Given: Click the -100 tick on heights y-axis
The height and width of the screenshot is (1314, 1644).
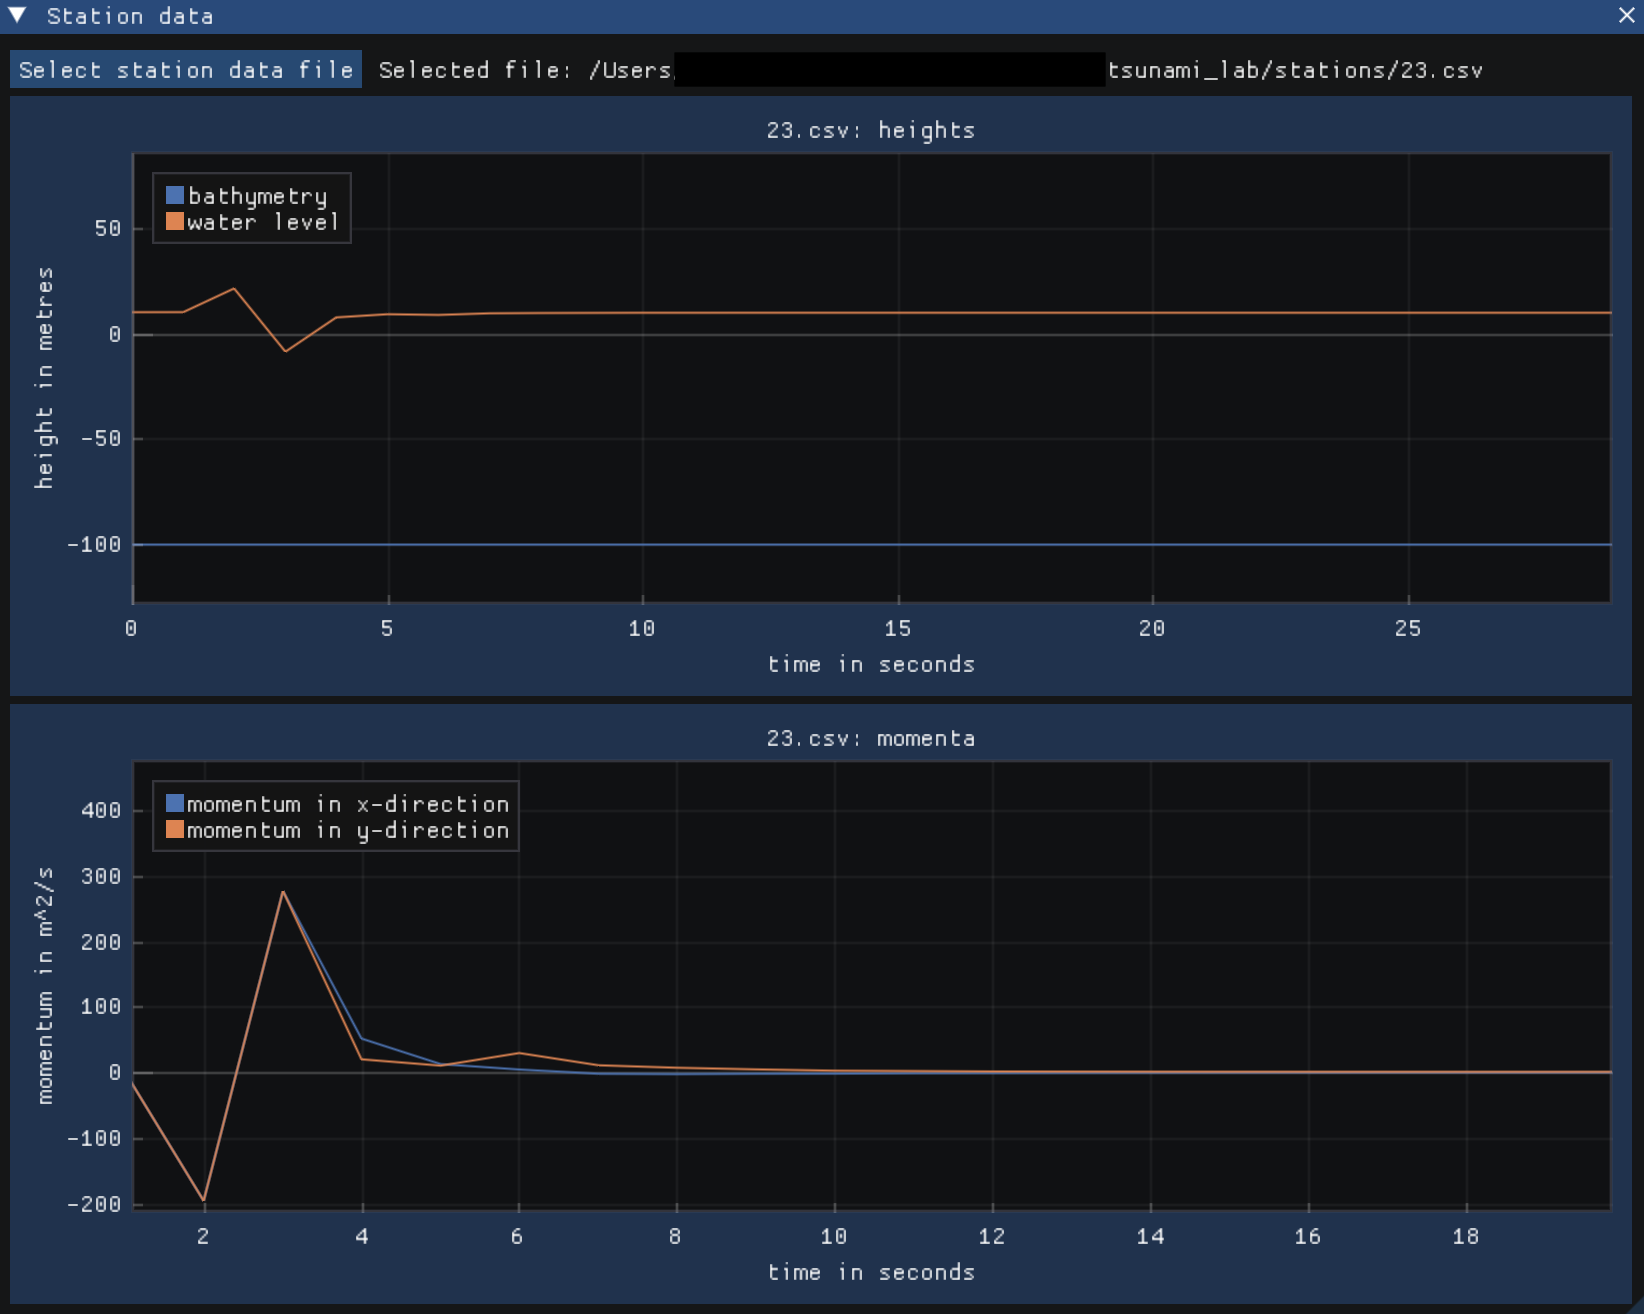Looking at the screenshot, I should [x=94, y=545].
